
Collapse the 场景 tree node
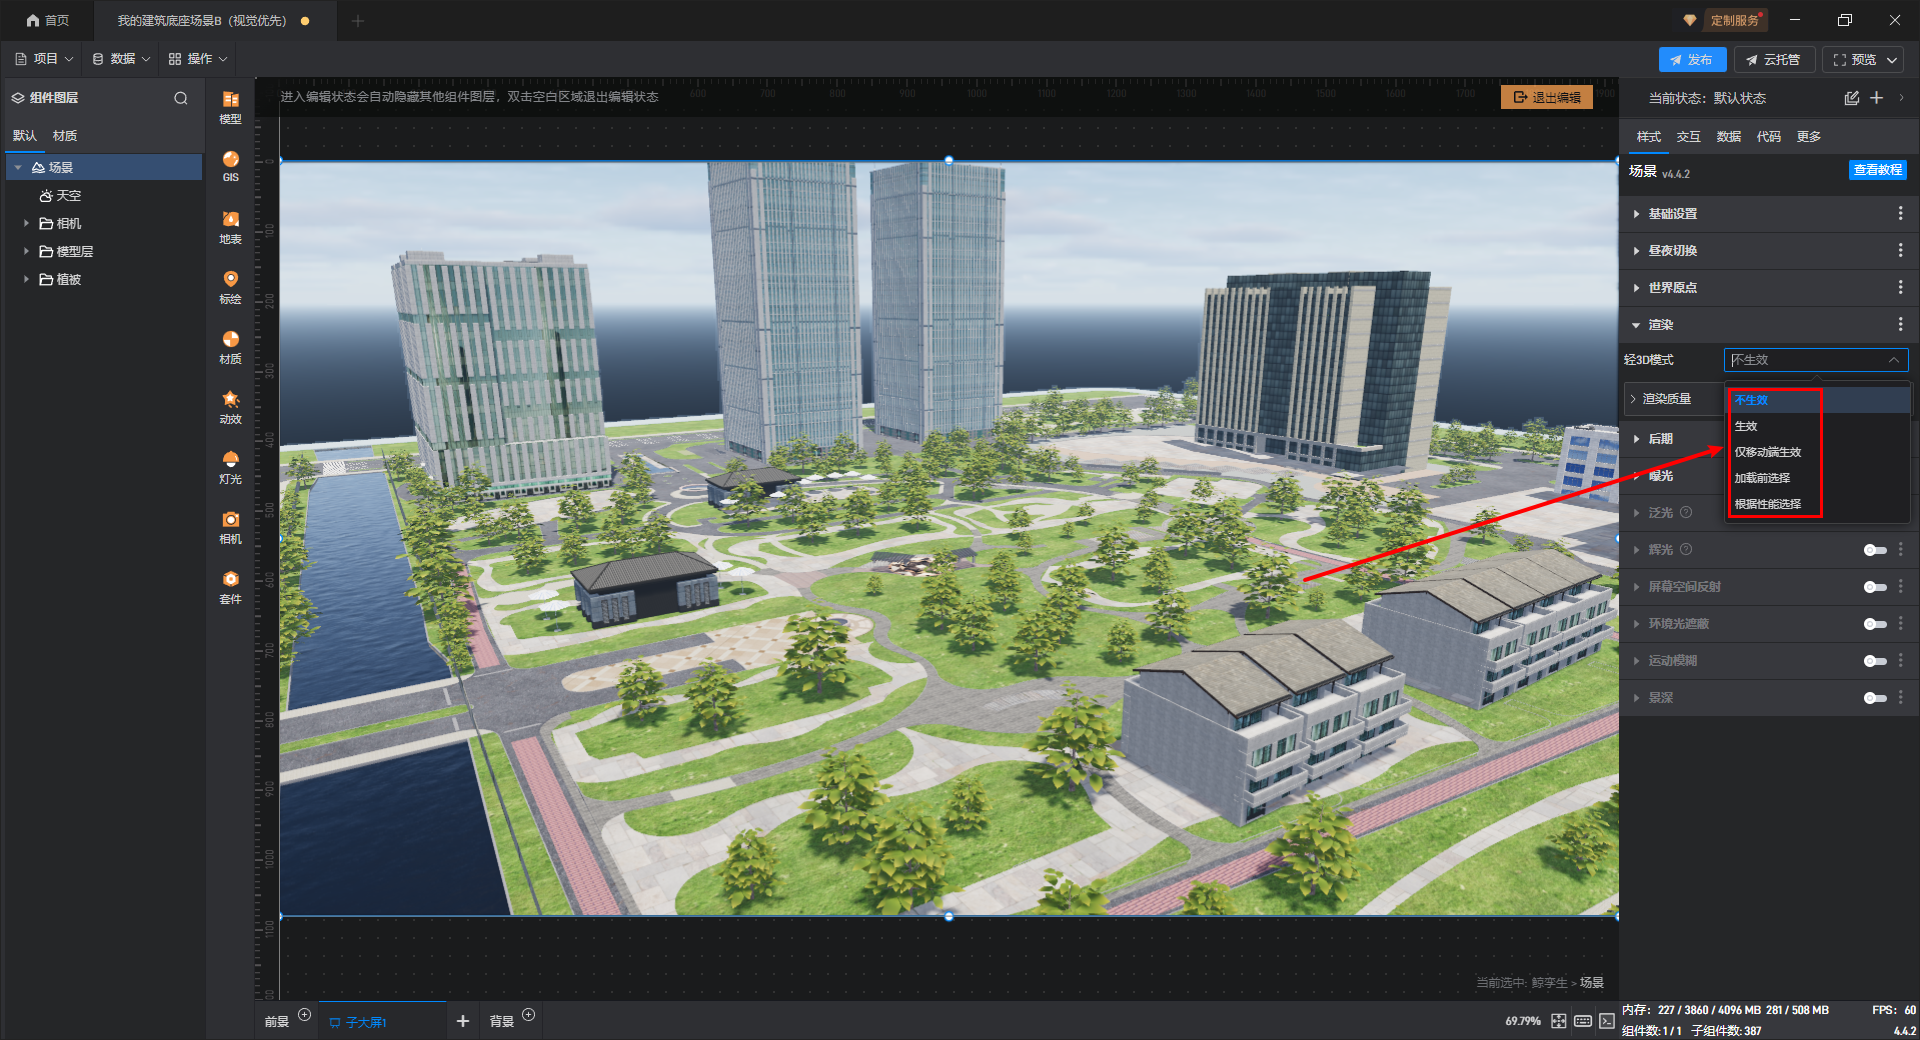pos(18,168)
